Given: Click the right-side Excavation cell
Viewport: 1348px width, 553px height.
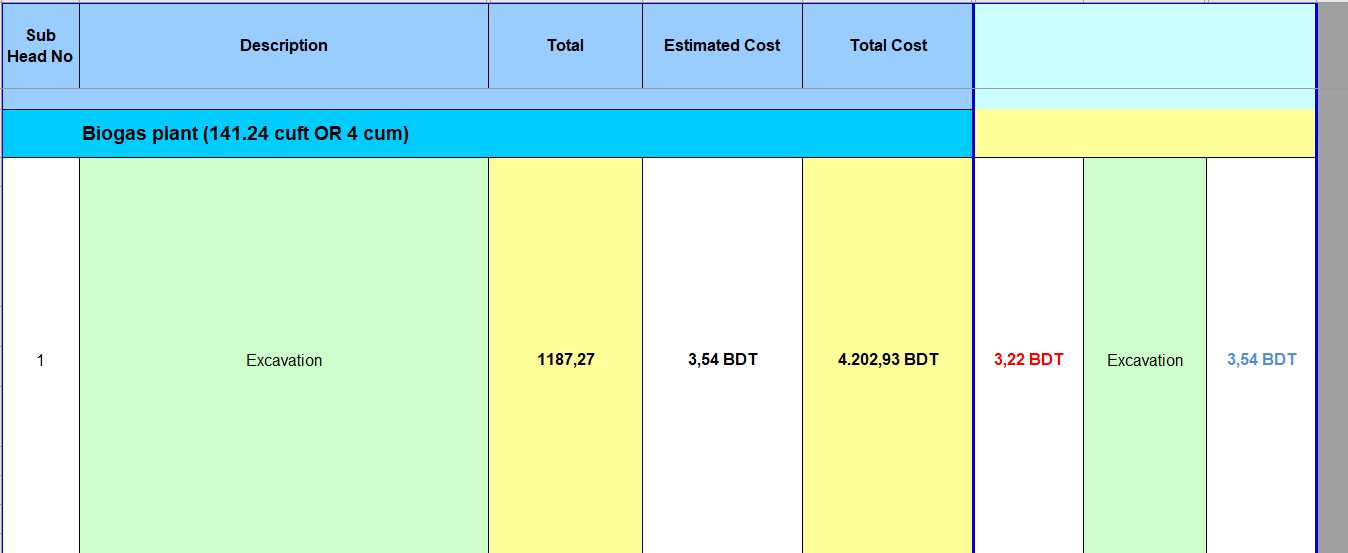Looking at the screenshot, I should [1144, 360].
